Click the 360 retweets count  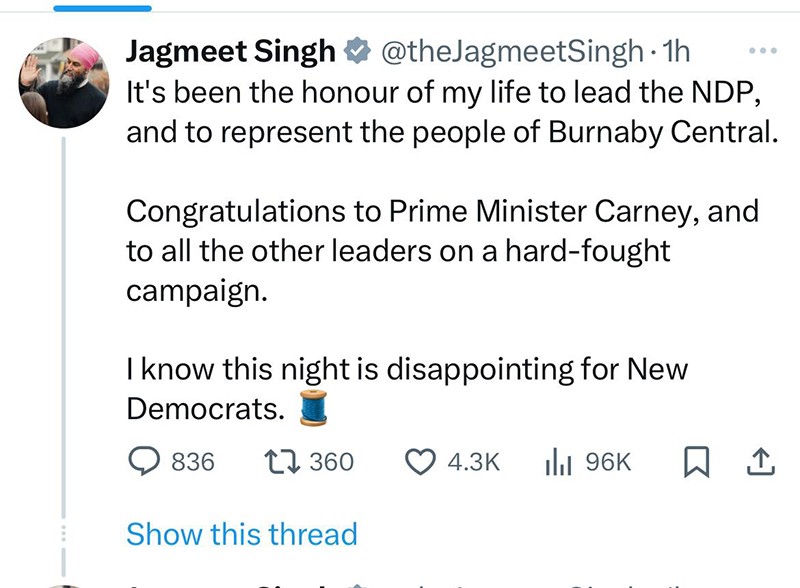point(332,461)
